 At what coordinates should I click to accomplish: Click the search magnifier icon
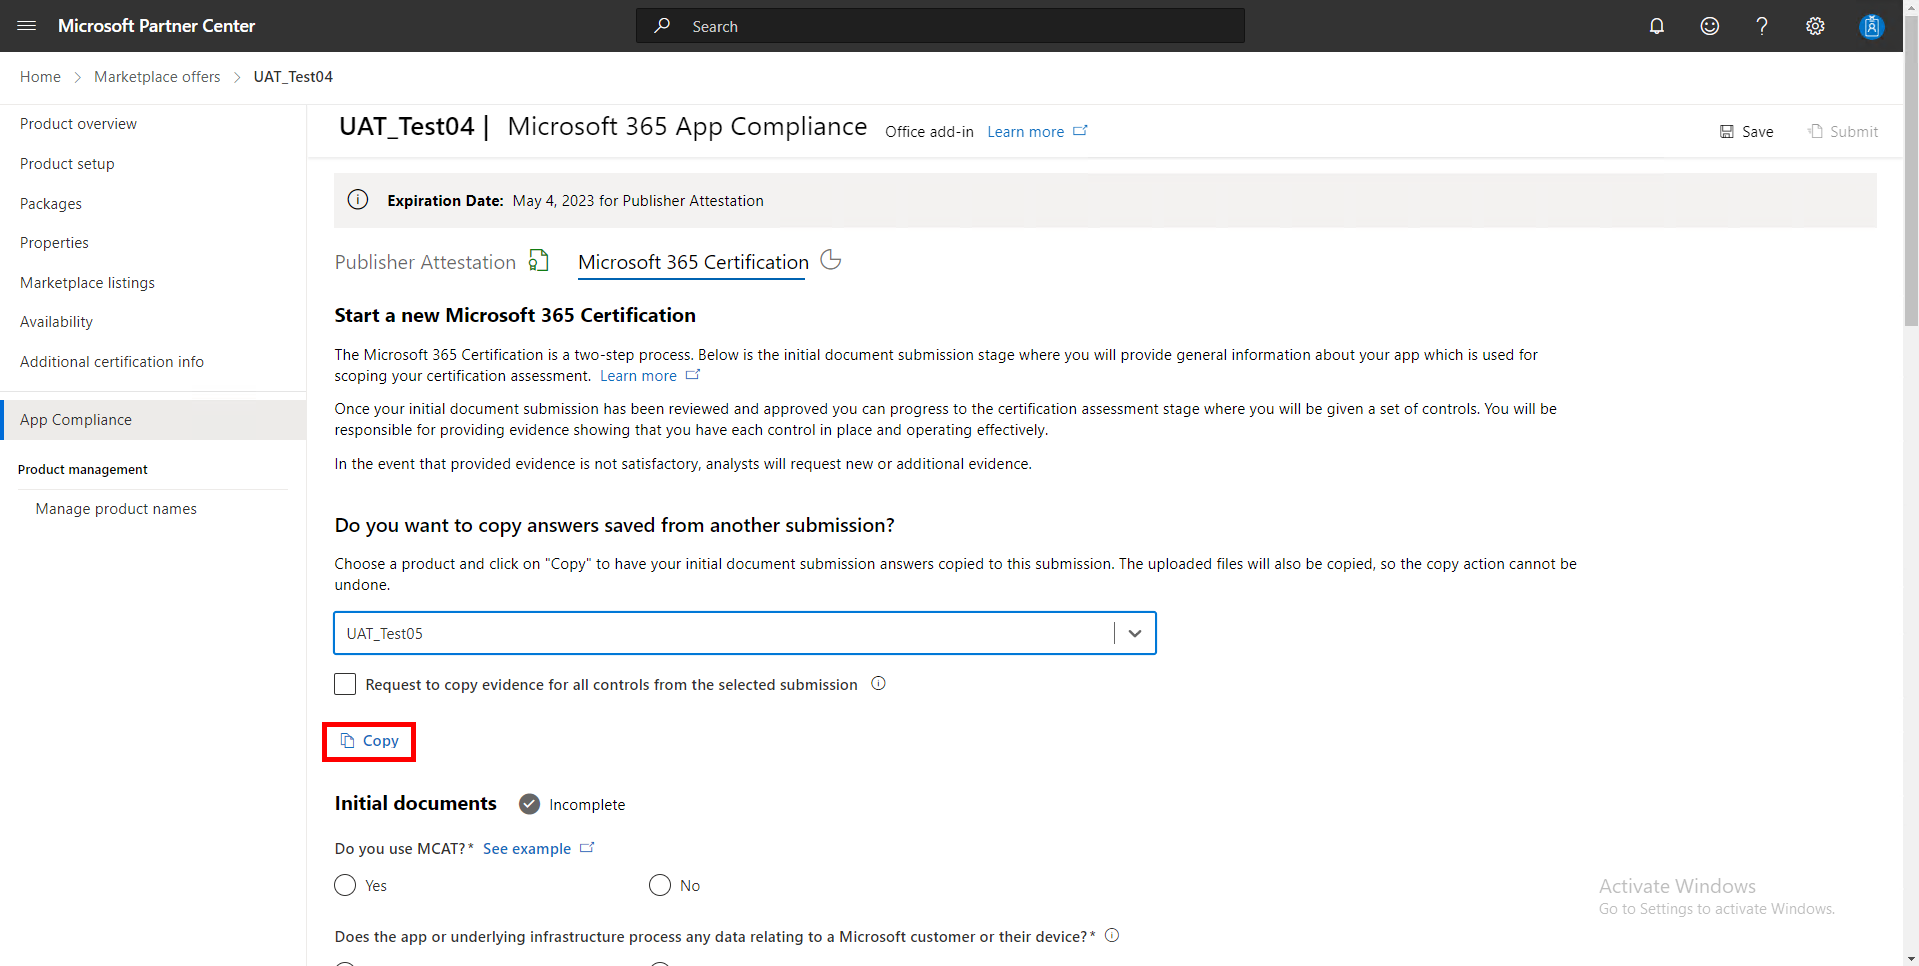pos(662,26)
